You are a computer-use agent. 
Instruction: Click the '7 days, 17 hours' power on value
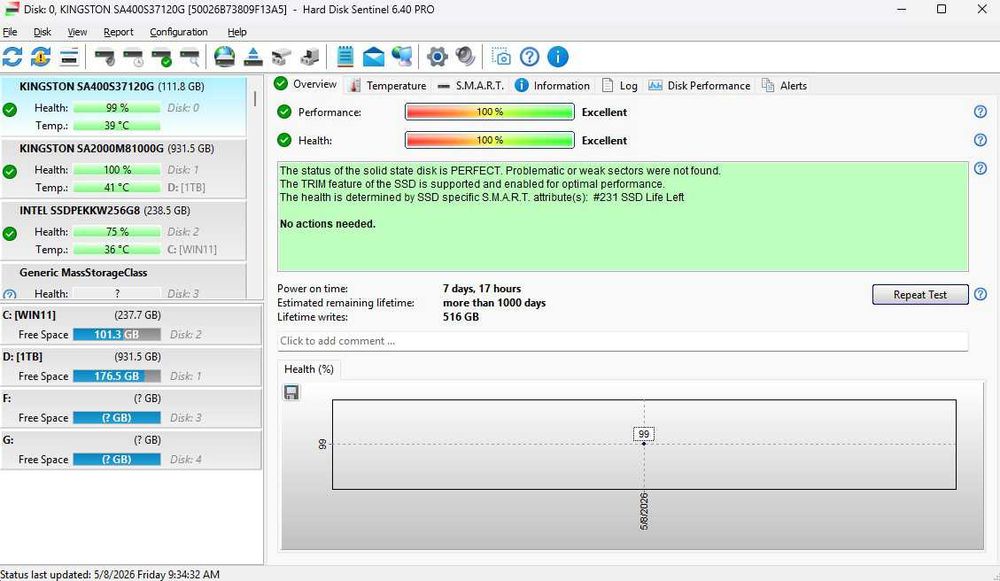482,289
